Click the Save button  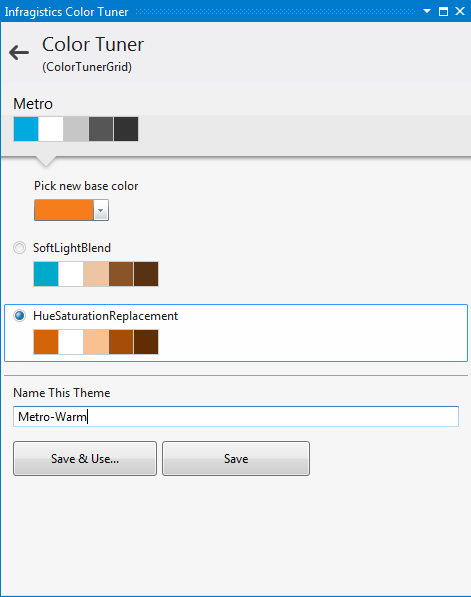pyautogui.click(x=236, y=458)
